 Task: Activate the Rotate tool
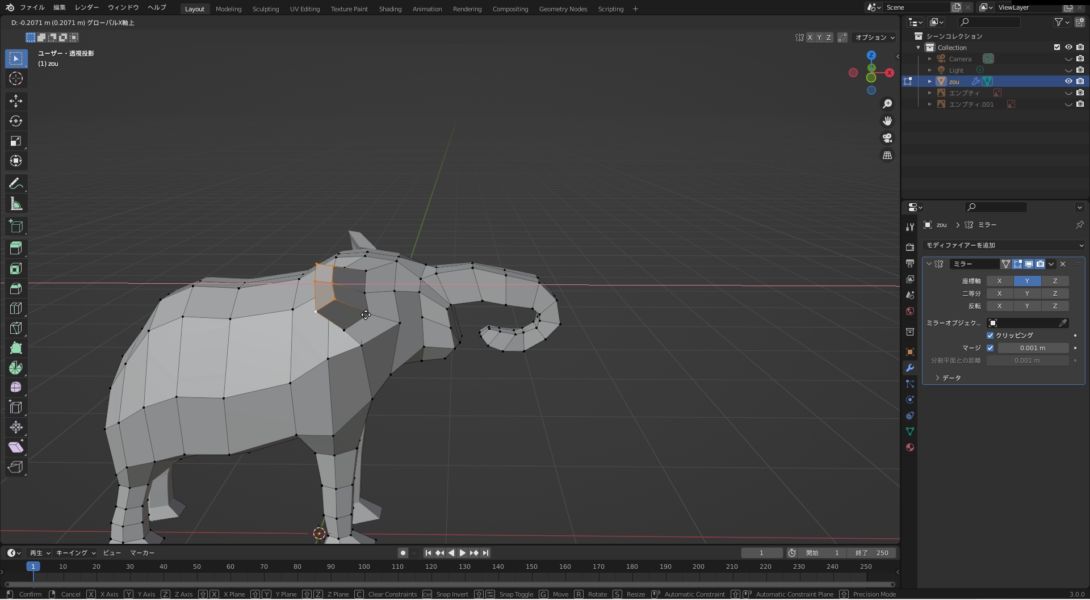pyautogui.click(x=15, y=121)
